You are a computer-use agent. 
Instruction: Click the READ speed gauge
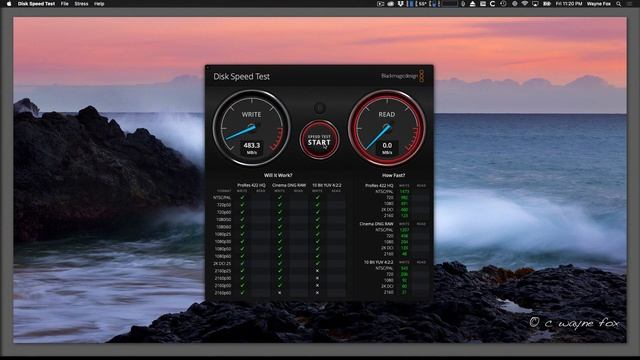[x=387, y=128]
